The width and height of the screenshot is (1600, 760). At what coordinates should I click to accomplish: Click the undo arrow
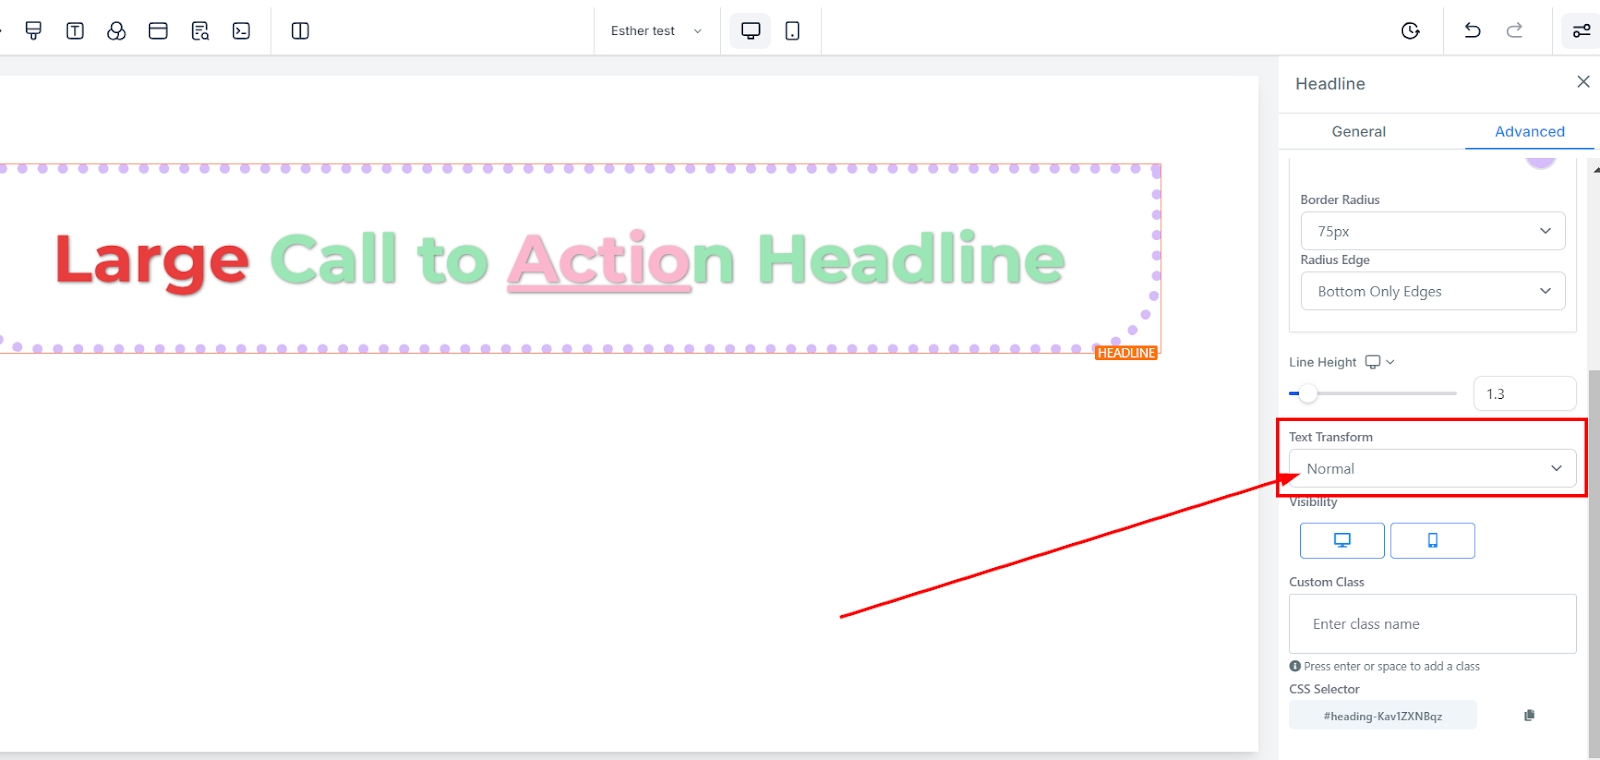pyautogui.click(x=1472, y=31)
